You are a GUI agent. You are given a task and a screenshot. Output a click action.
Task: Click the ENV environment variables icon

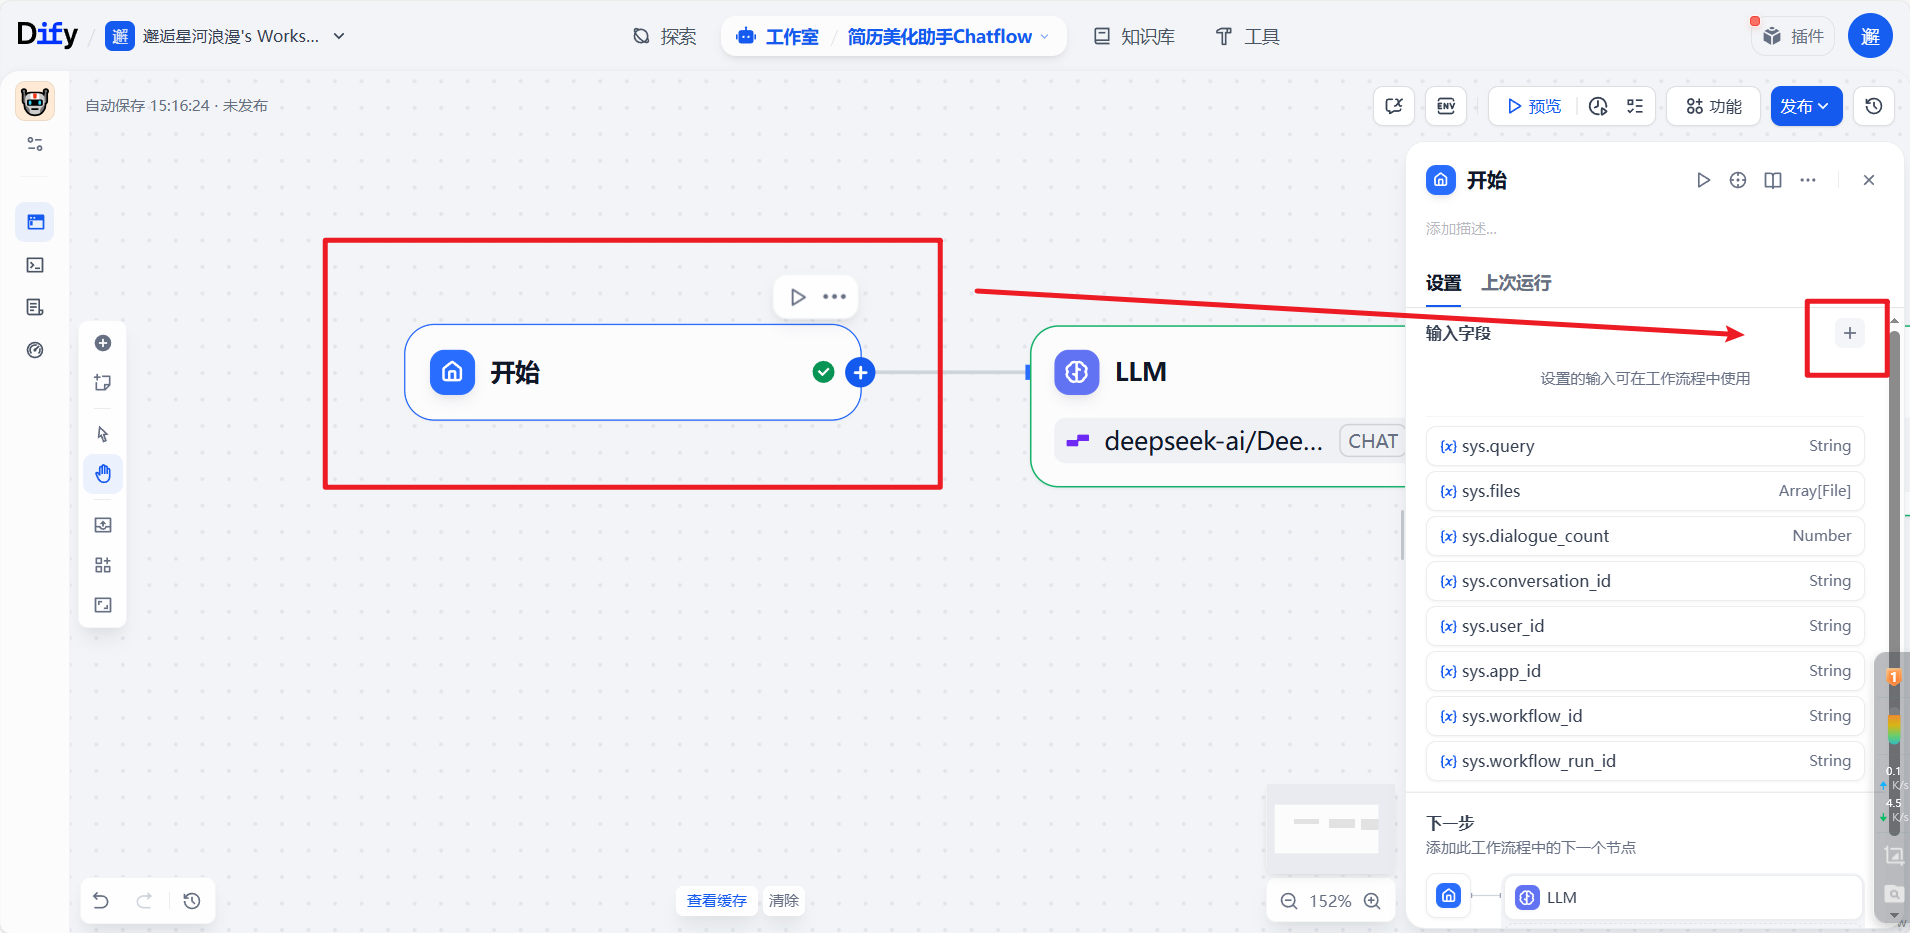pos(1446,105)
